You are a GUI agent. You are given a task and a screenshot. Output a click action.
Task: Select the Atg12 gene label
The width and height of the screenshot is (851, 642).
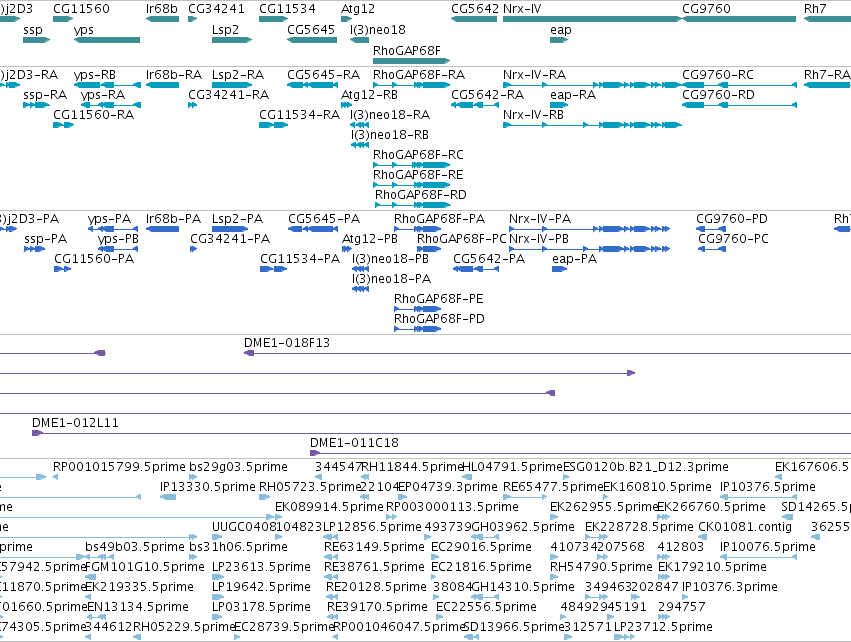358,9
